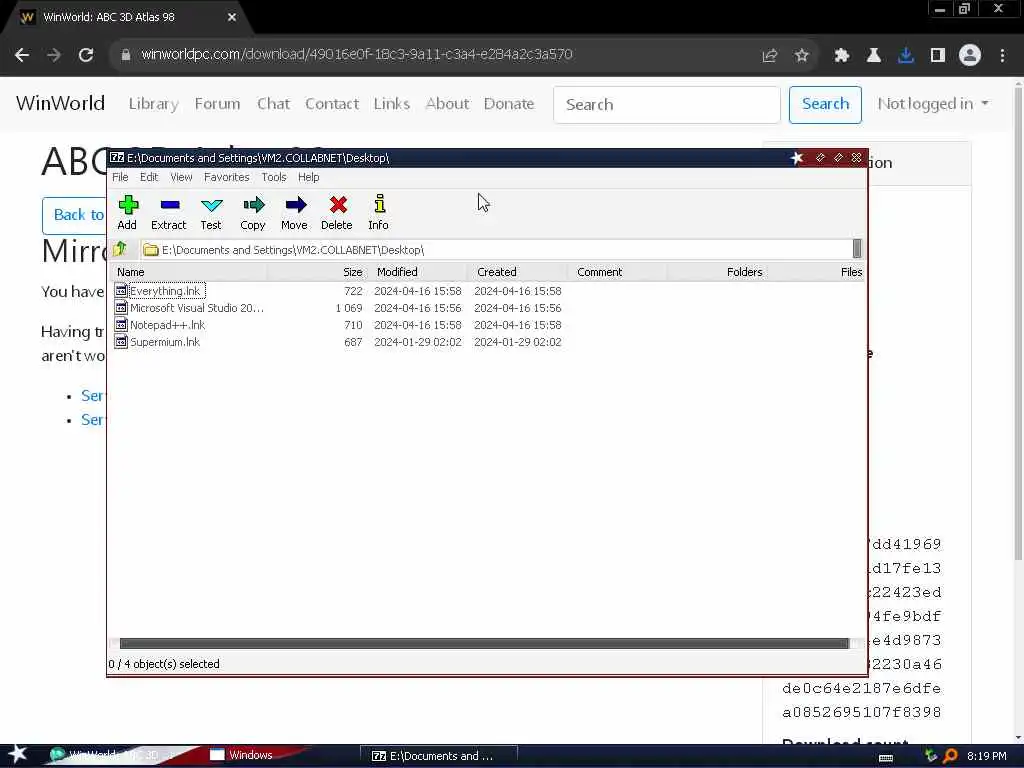
Task: Click the Extract toolbar icon
Action: (x=169, y=212)
